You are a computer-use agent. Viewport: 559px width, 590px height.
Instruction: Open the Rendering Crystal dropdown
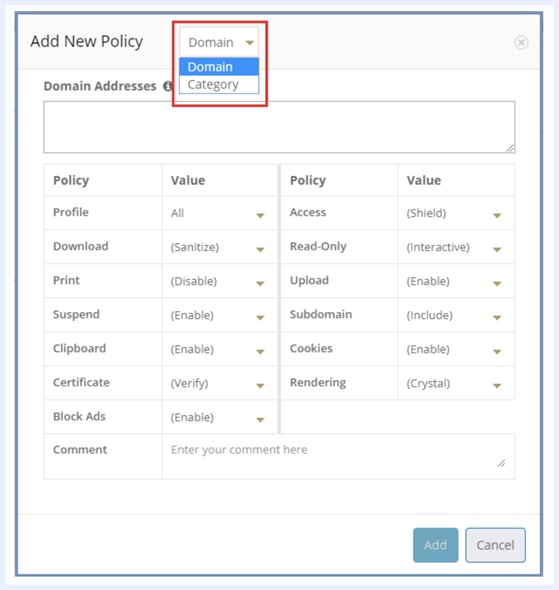[454, 383]
